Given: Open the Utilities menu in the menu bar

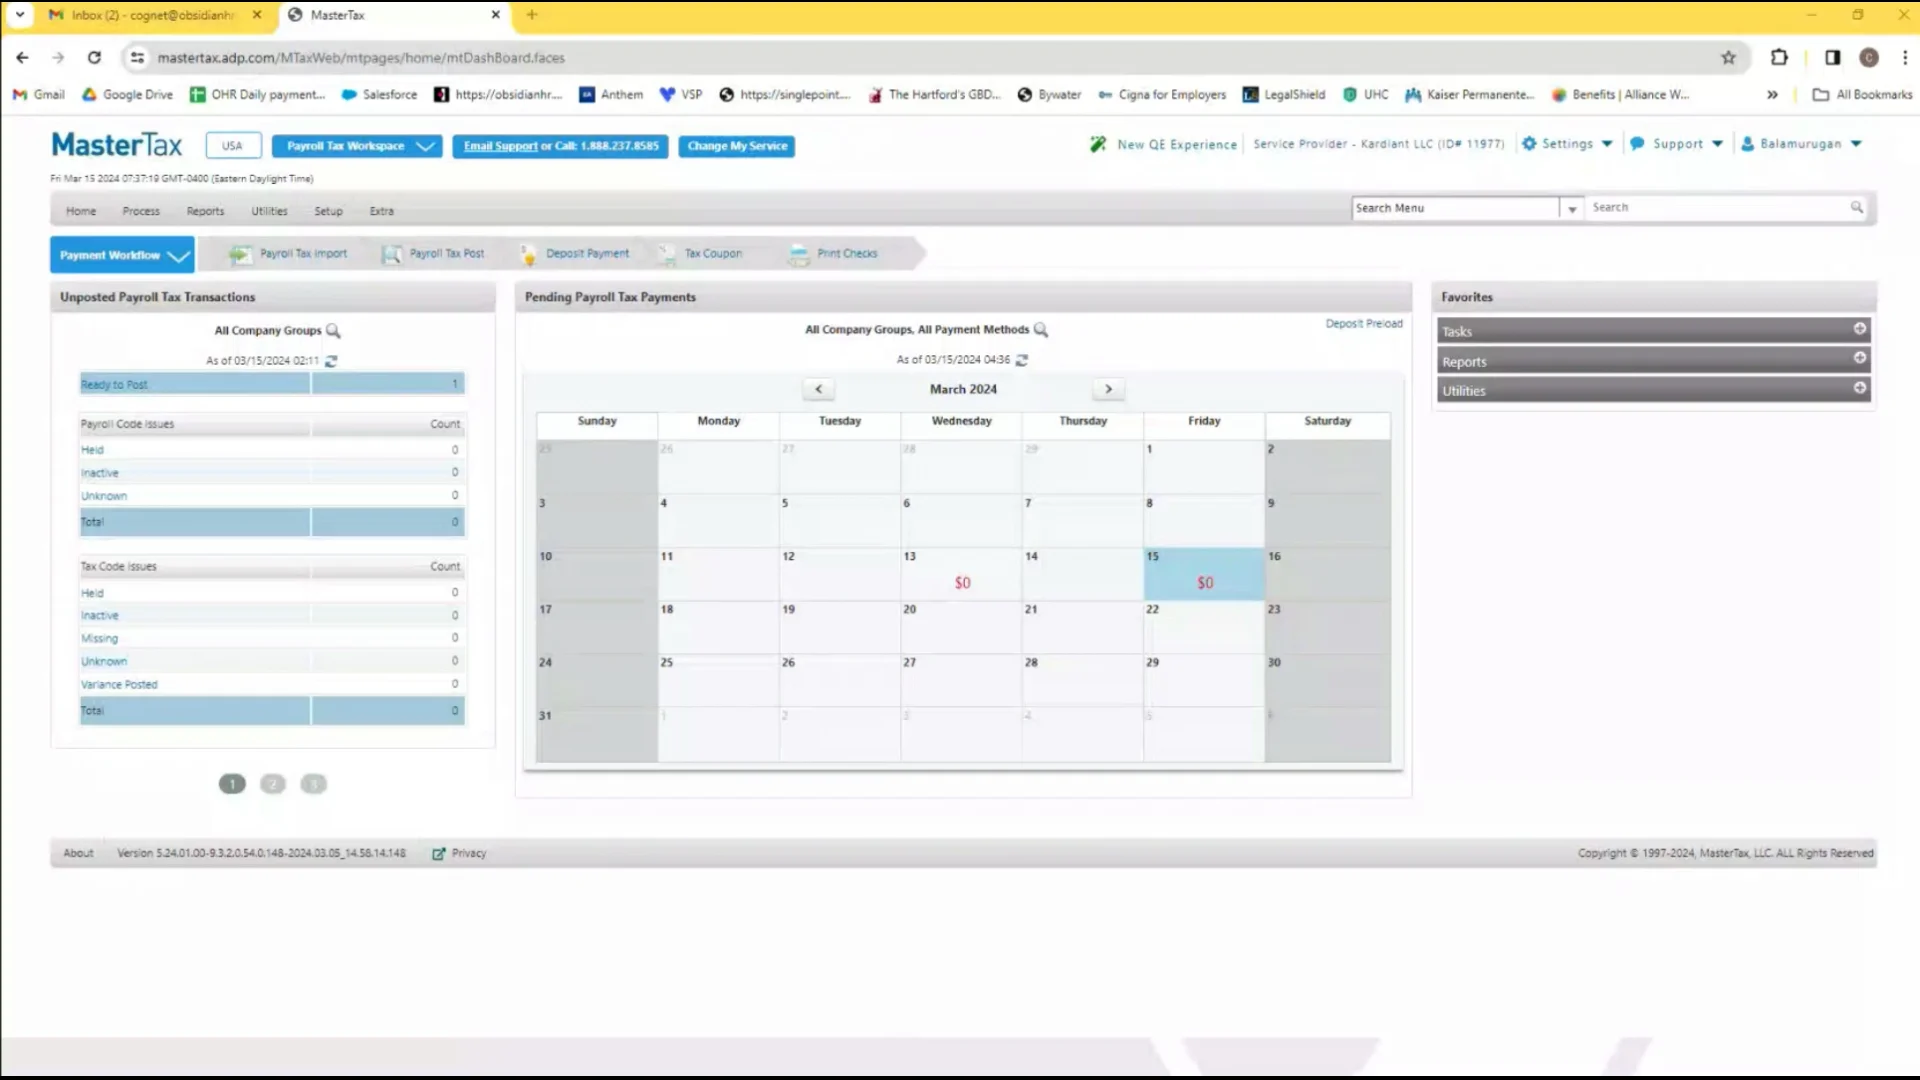Looking at the screenshot, I should tap(269, 211).
